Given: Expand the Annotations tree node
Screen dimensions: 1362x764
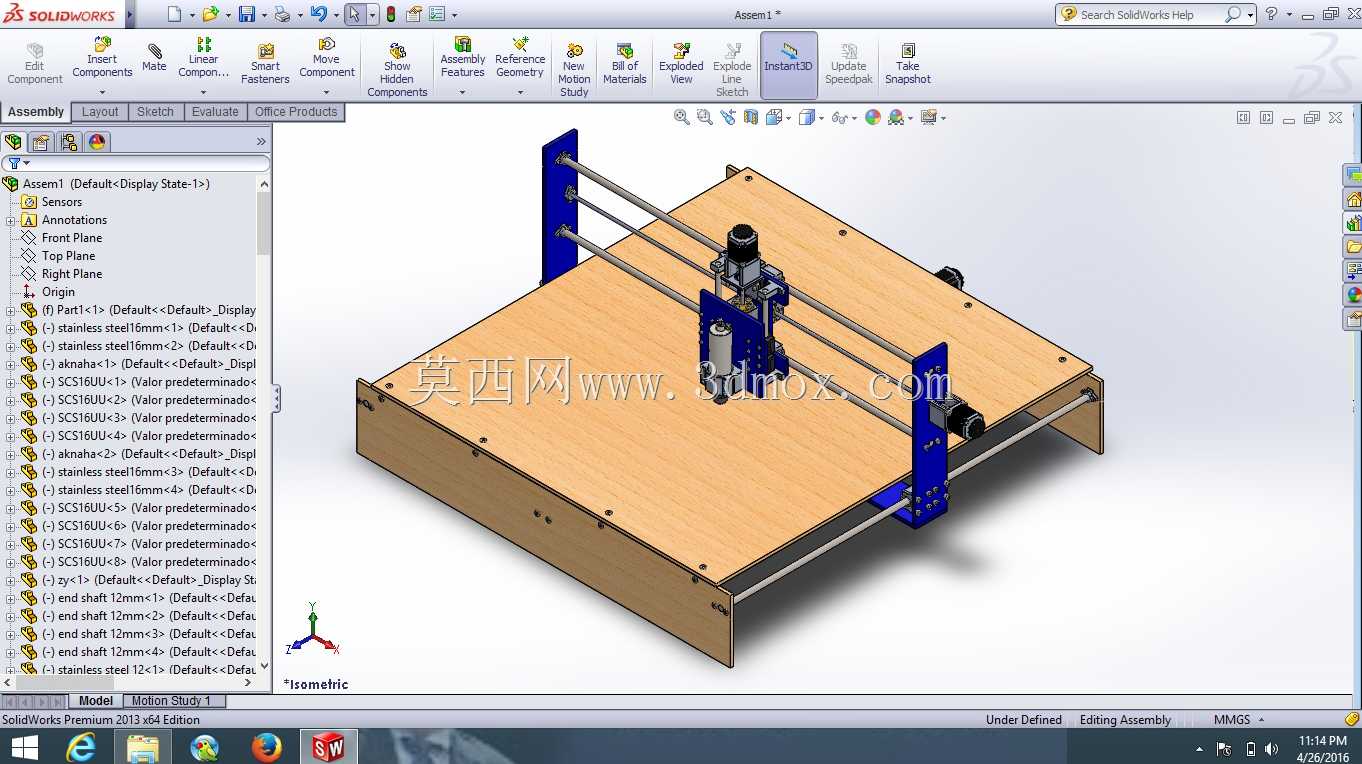Looking at the screenshot, I should click(x=10, y=220).
